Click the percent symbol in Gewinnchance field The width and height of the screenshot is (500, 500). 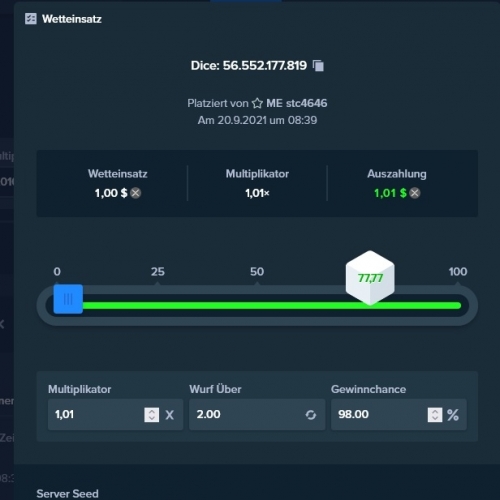pyautogui.click(x=453, y=415)
